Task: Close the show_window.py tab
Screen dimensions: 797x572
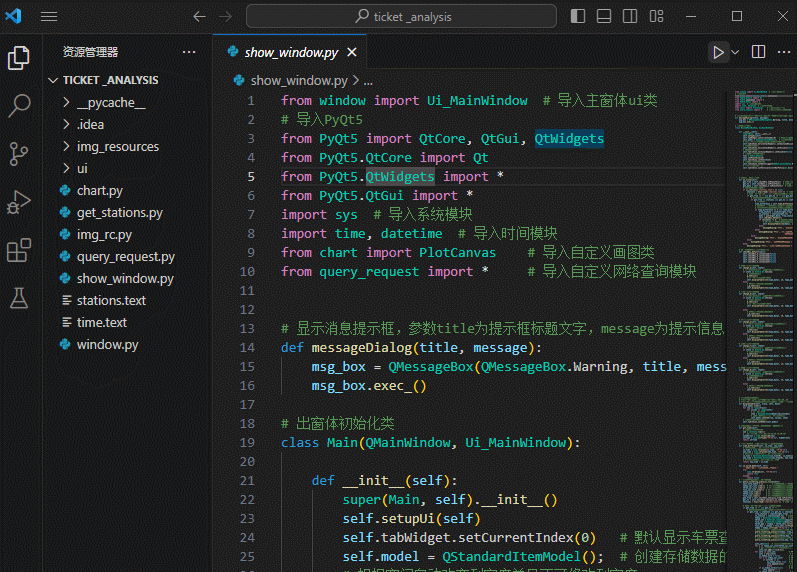Action: pyautogui.click(x=352, y=52)
